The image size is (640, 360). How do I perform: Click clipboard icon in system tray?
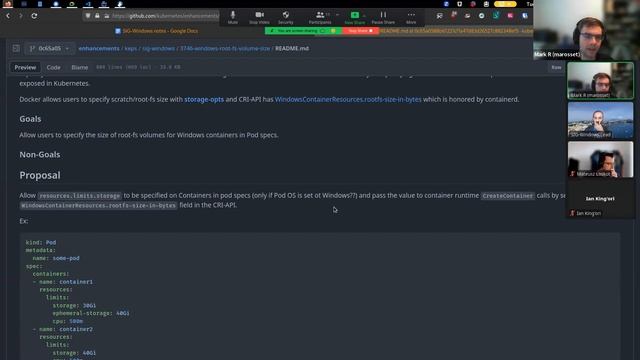pyautogui.click(x=486, y=4)
